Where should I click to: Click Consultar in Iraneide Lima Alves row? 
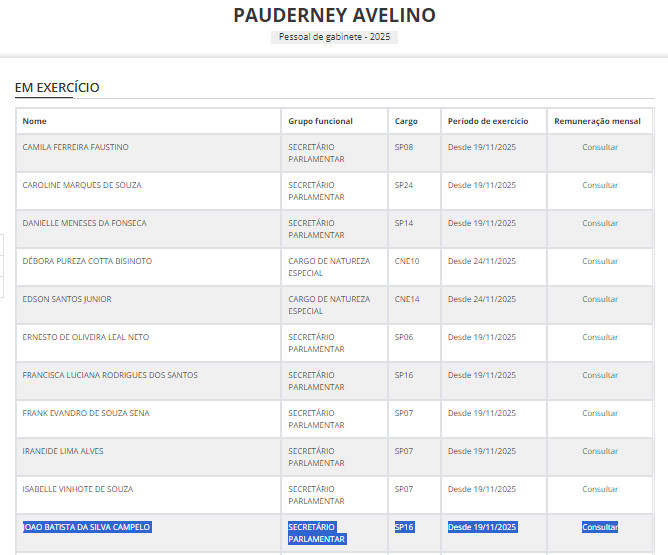click(x=600, y=451)
